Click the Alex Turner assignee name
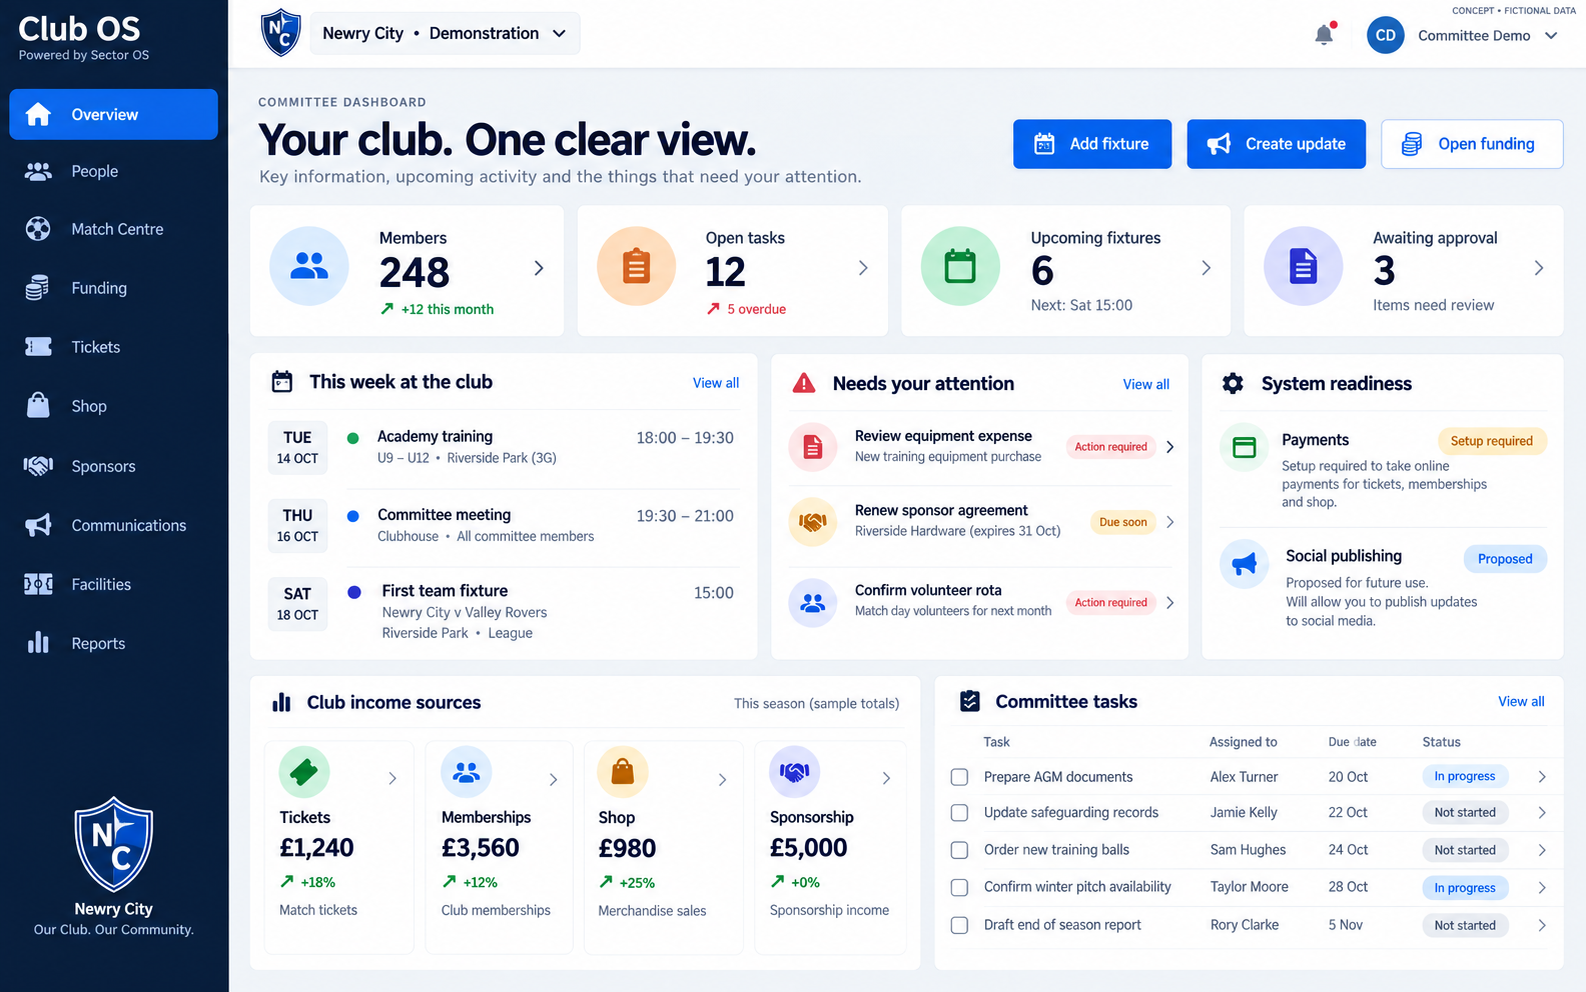Viewport: 1586px width, 992px height. pos(1244,777)
